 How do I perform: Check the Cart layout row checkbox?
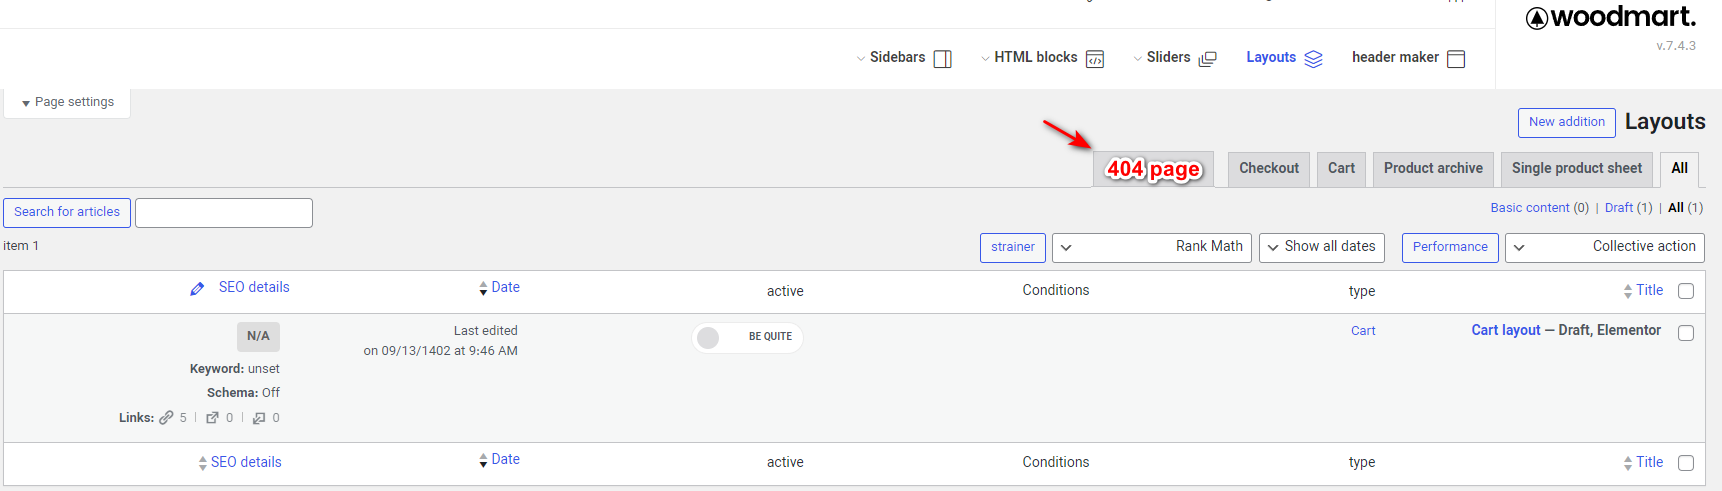pyautogui.click(x=1686, y=333)
